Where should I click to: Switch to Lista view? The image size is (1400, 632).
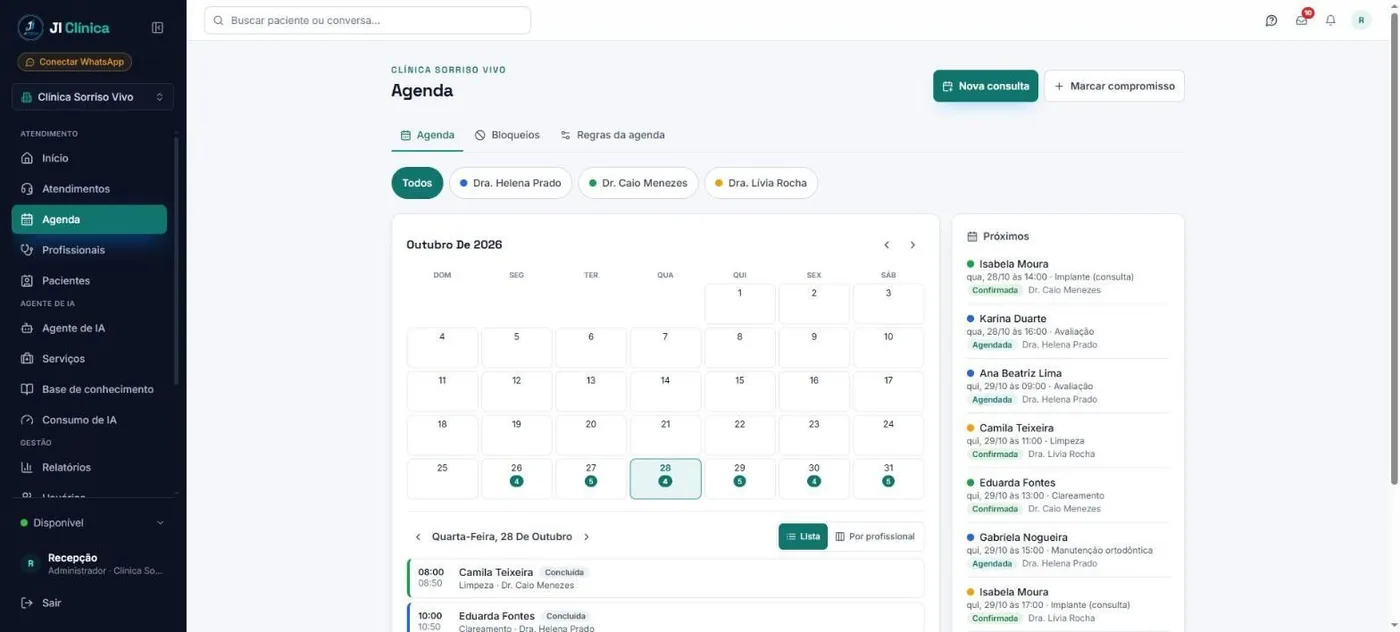[803, 537]
